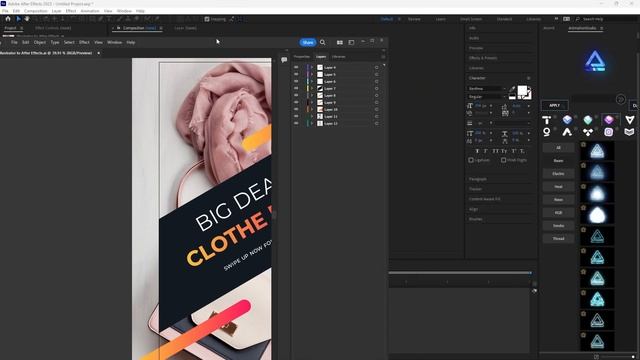Select the purple gem category icon

point(609,120)
